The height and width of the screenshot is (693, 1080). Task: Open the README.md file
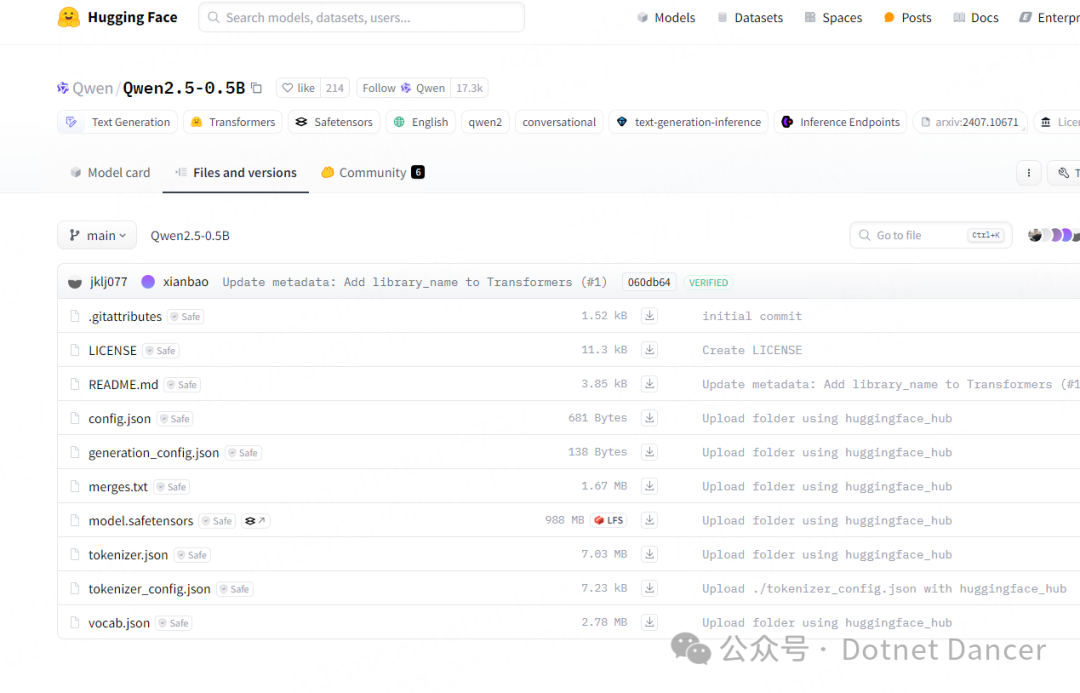tap(123, 384)
